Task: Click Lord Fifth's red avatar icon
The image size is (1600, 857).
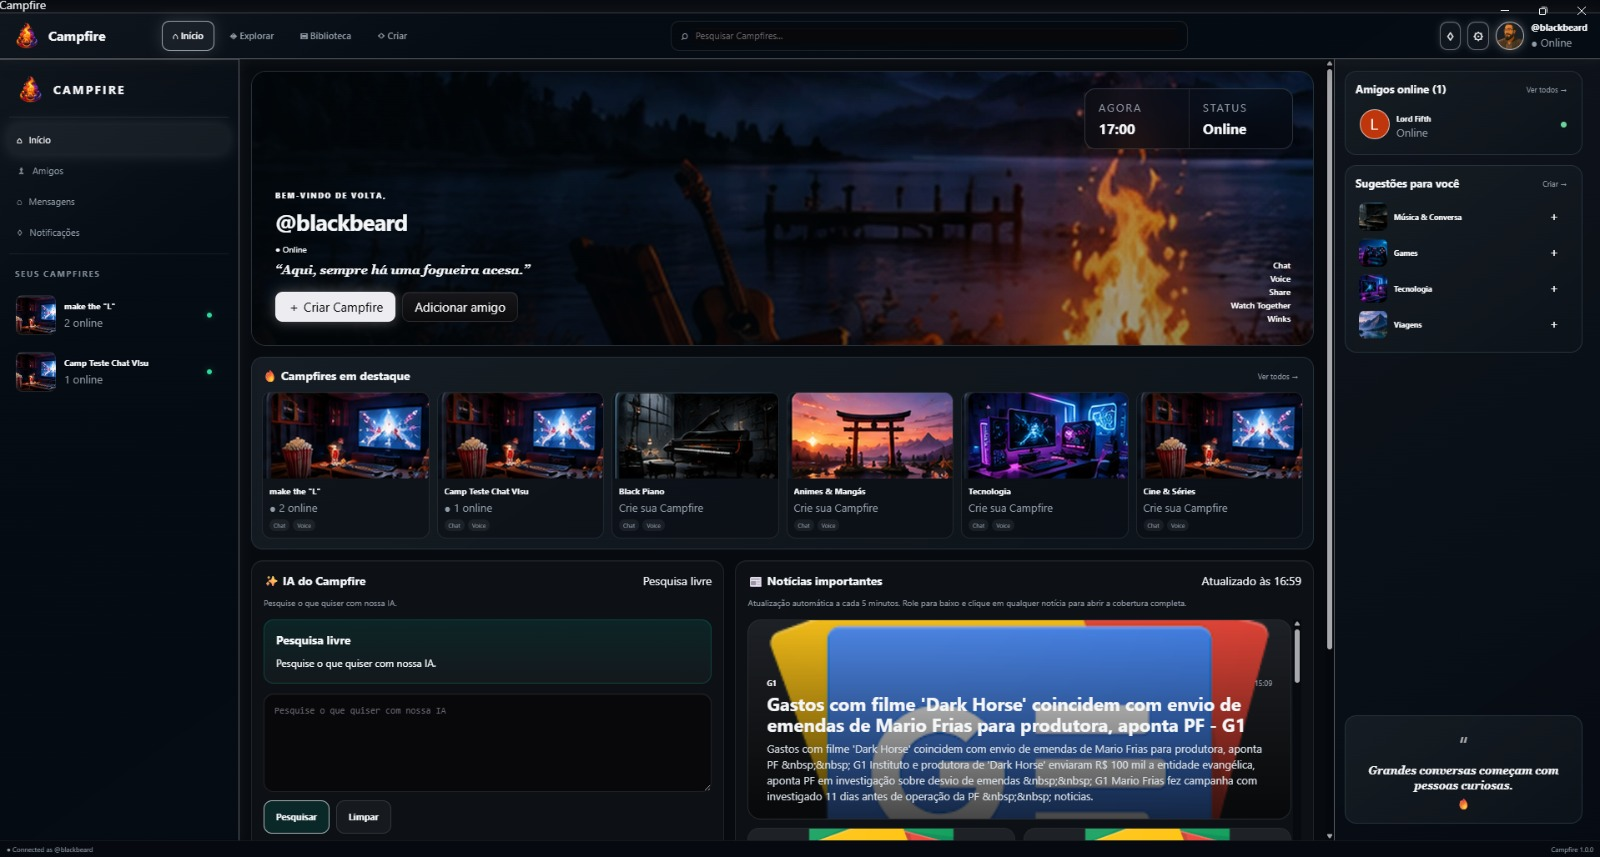Action: coord(1374,125)
